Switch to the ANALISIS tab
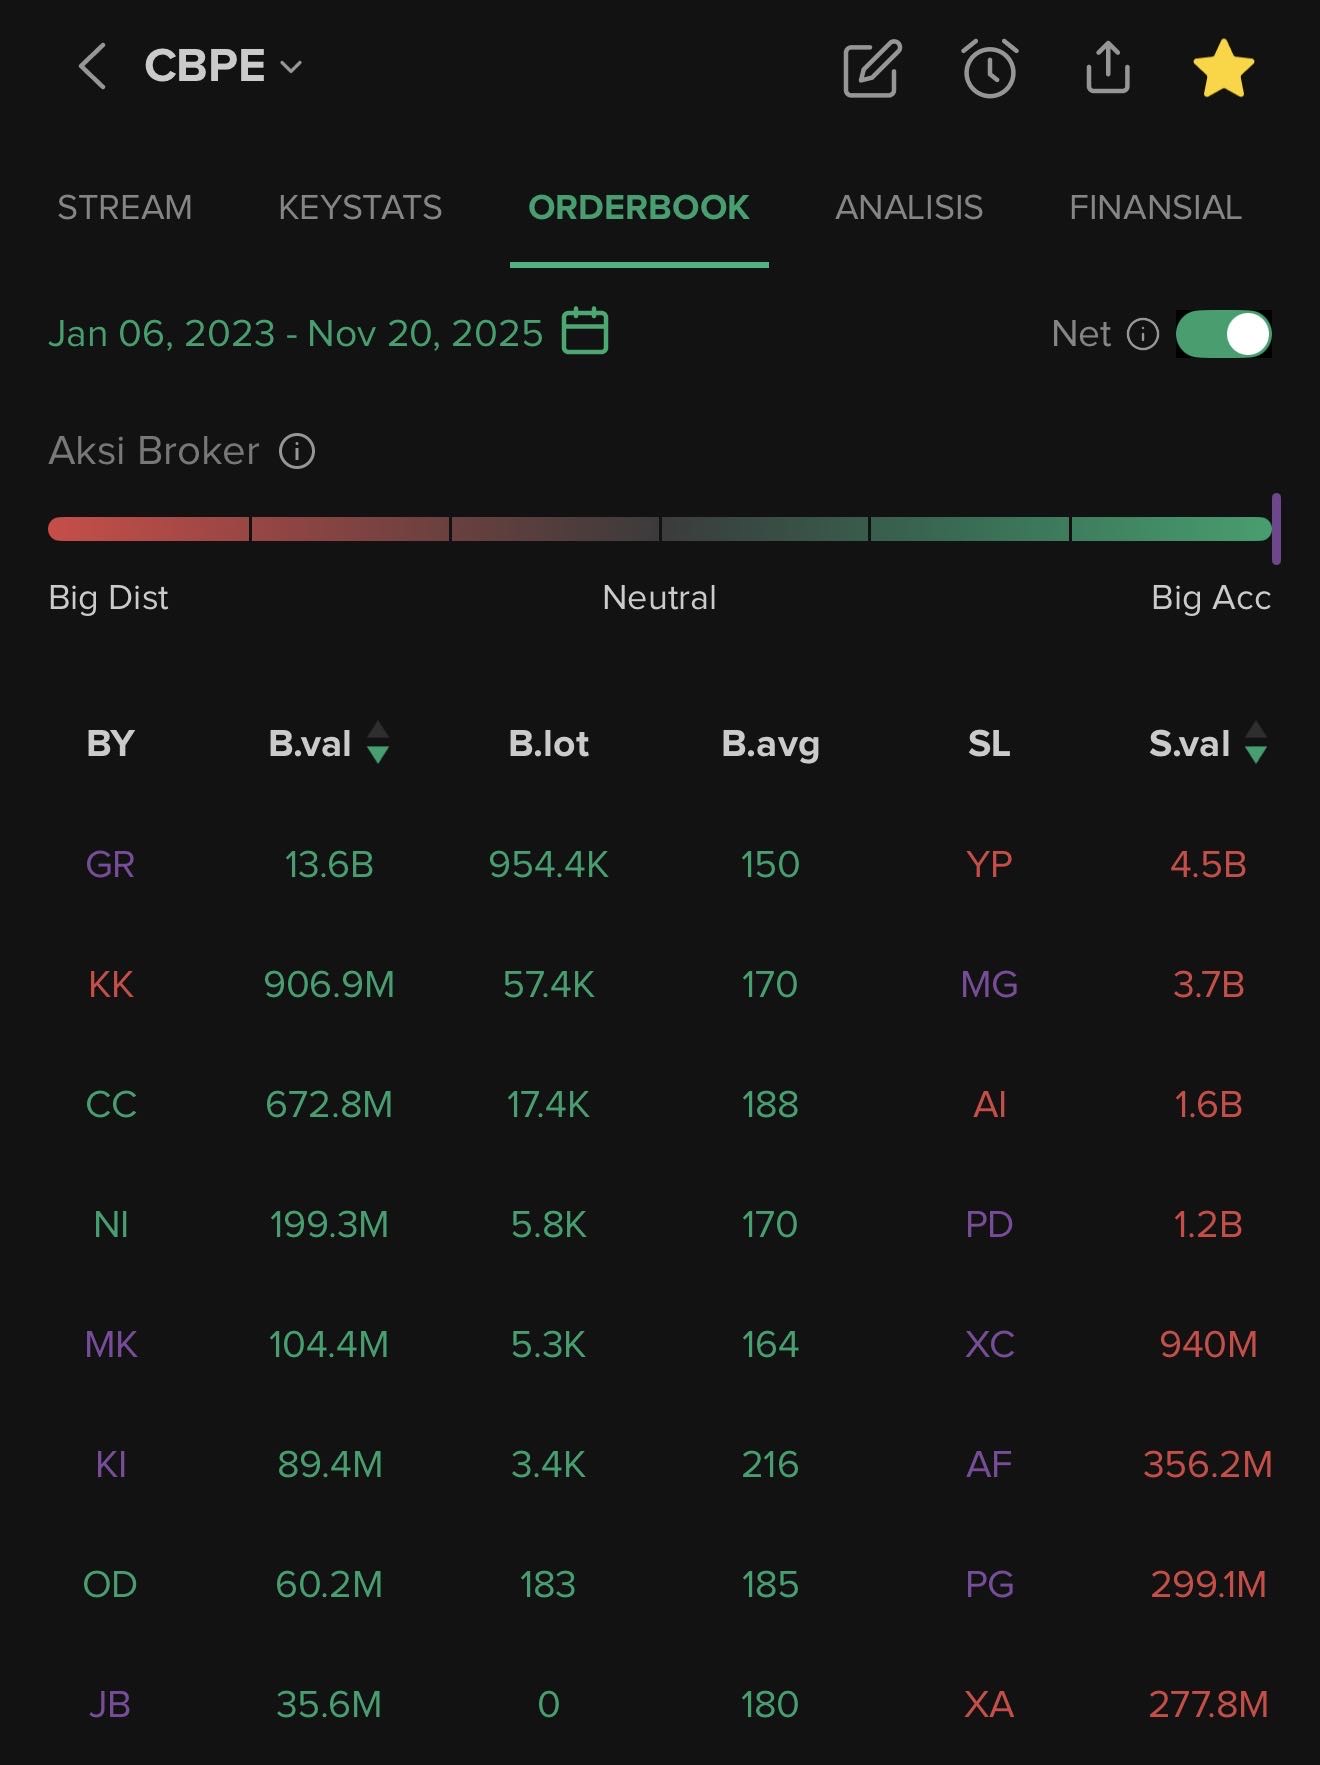This screenshot has width=1320, height=1765. click(x=909, y=208)
